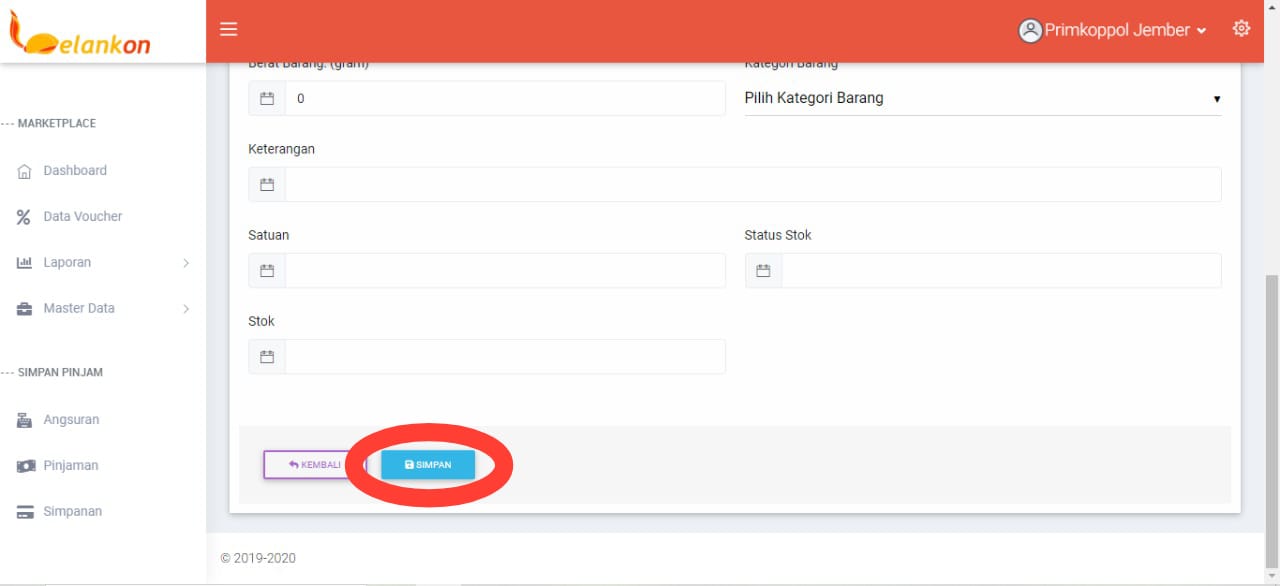Click the Simpanan card icon
The width and height of the screenshot is (1280, 586).
(25, 512)
